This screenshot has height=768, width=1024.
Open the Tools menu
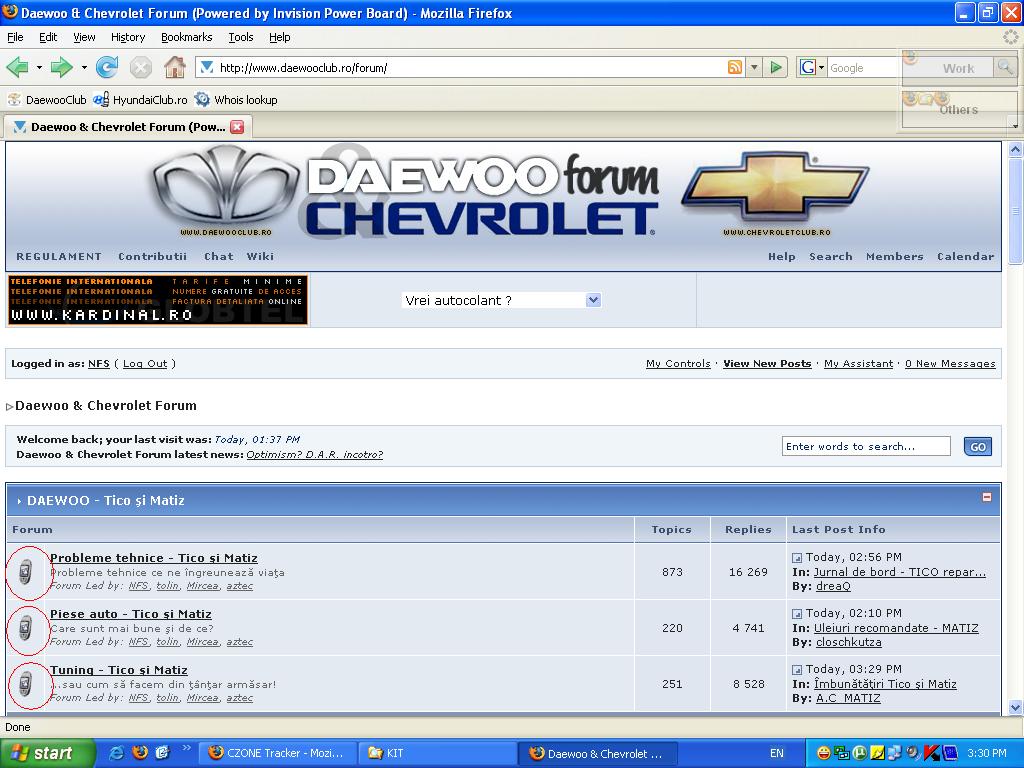240,37
